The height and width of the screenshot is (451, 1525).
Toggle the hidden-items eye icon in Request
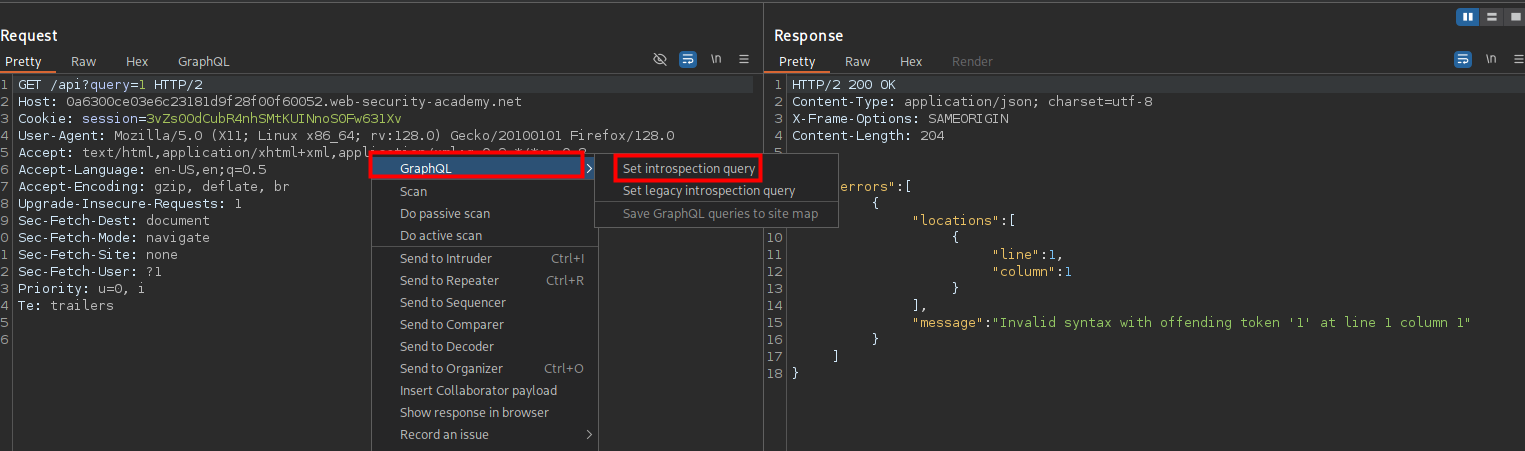coord(660,60)
